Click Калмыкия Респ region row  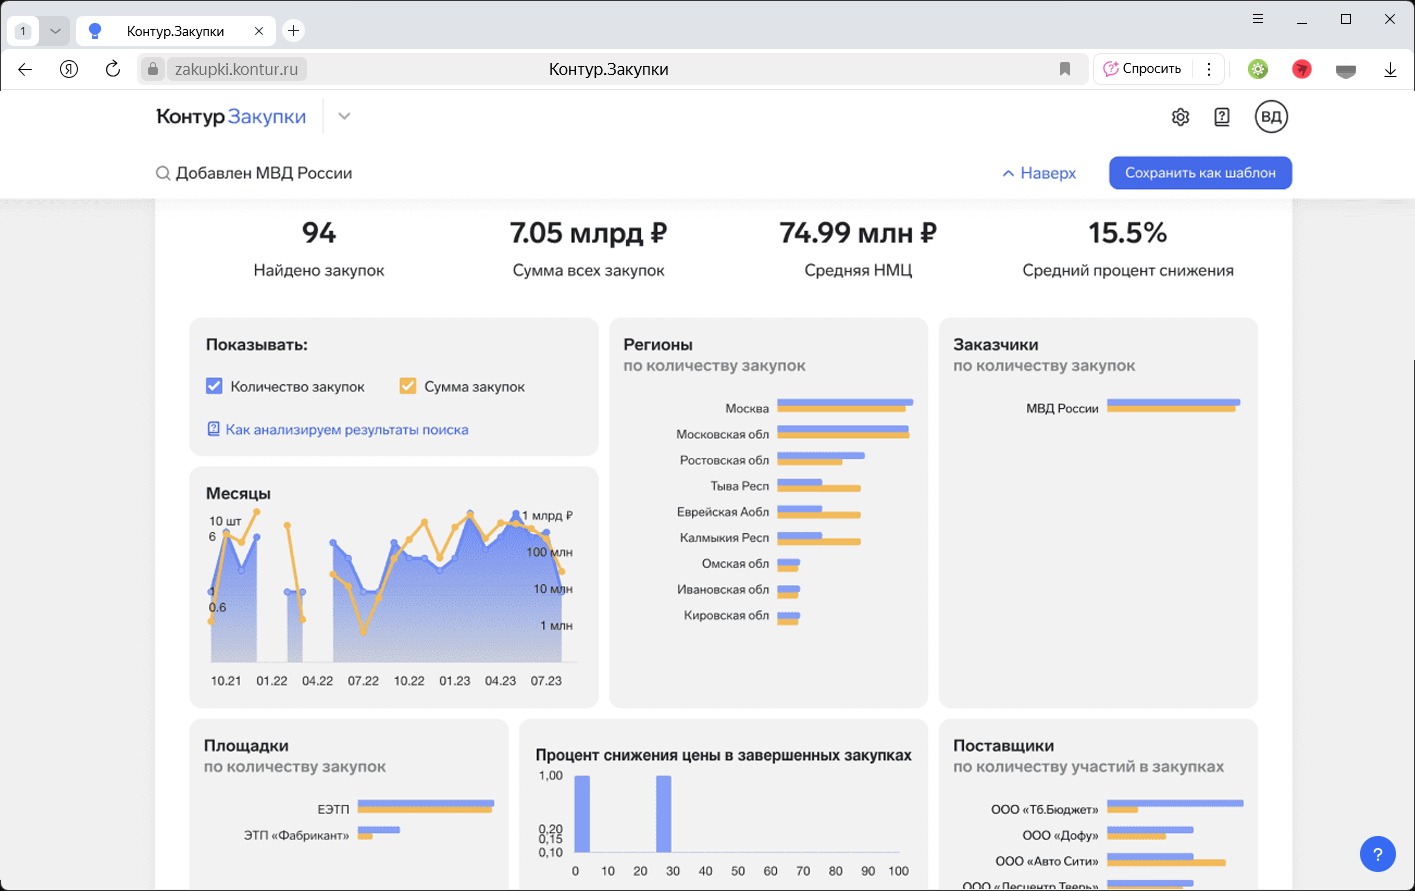click(x=770, y=538)
